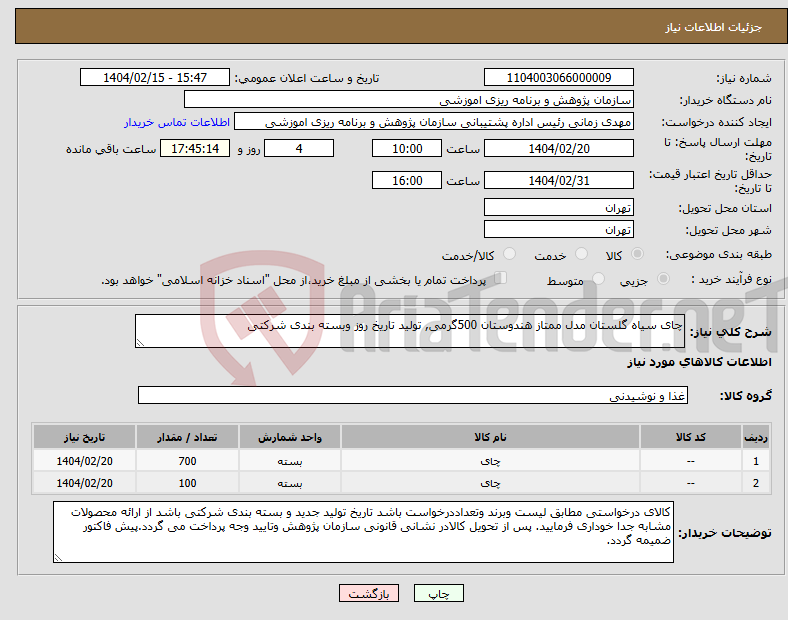Click the کد کالا column header
This screenshot has height=620, width=788.
(x=691, y=437)
